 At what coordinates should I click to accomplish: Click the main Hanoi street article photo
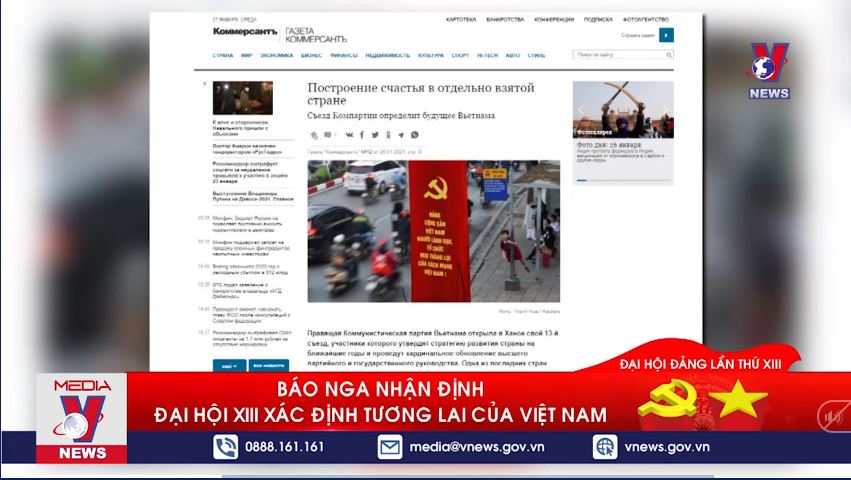click(x=434, y=231)
